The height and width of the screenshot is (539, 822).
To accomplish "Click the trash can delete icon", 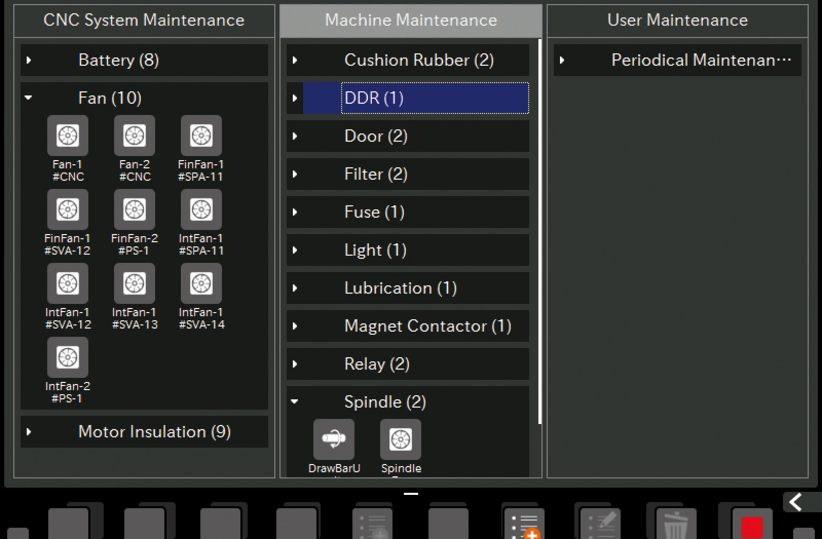I will pos(675,524).
